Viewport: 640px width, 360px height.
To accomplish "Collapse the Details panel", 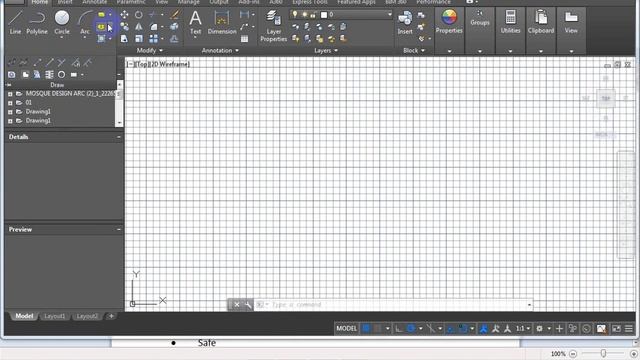I will pyautogui.click(x=119, y=137).
